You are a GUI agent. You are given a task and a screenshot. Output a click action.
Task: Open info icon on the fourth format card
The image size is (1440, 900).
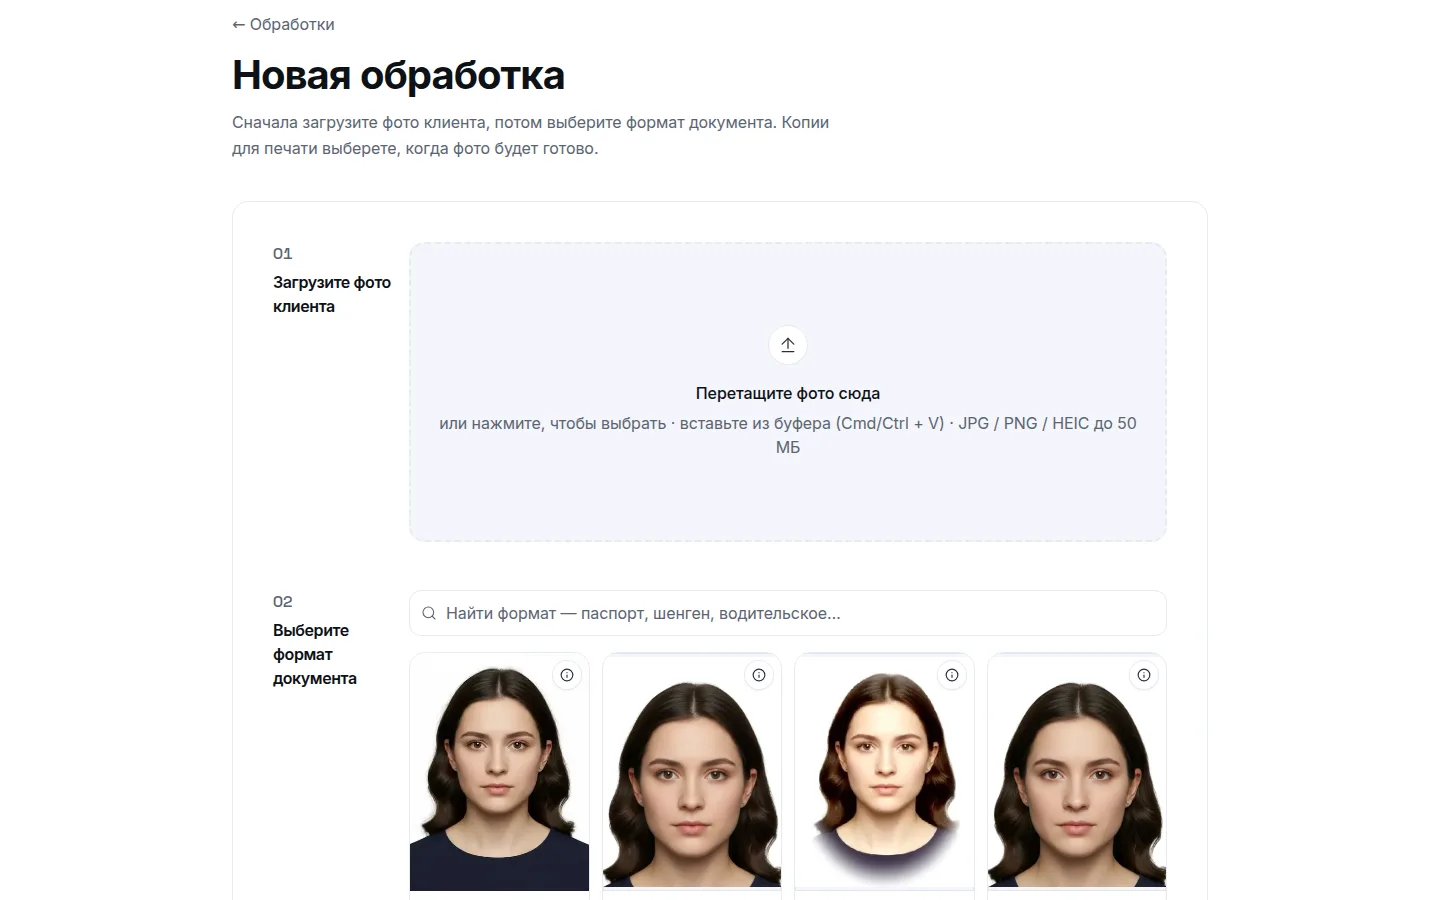tap(1144, 675)
